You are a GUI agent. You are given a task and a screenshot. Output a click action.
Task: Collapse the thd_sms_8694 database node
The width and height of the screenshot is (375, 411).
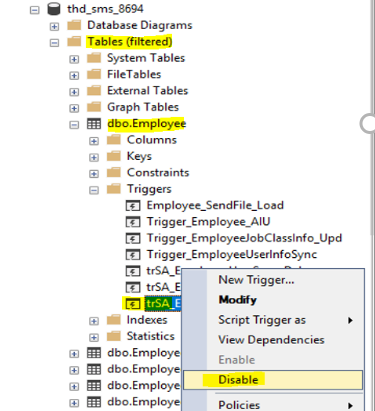(34, 10)
